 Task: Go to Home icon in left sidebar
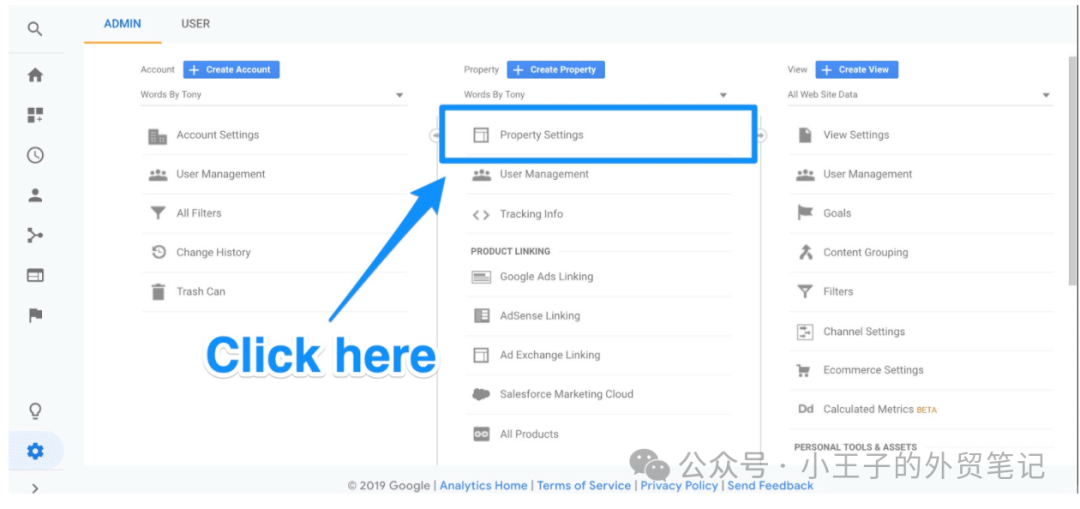click(x=34, y=75)
